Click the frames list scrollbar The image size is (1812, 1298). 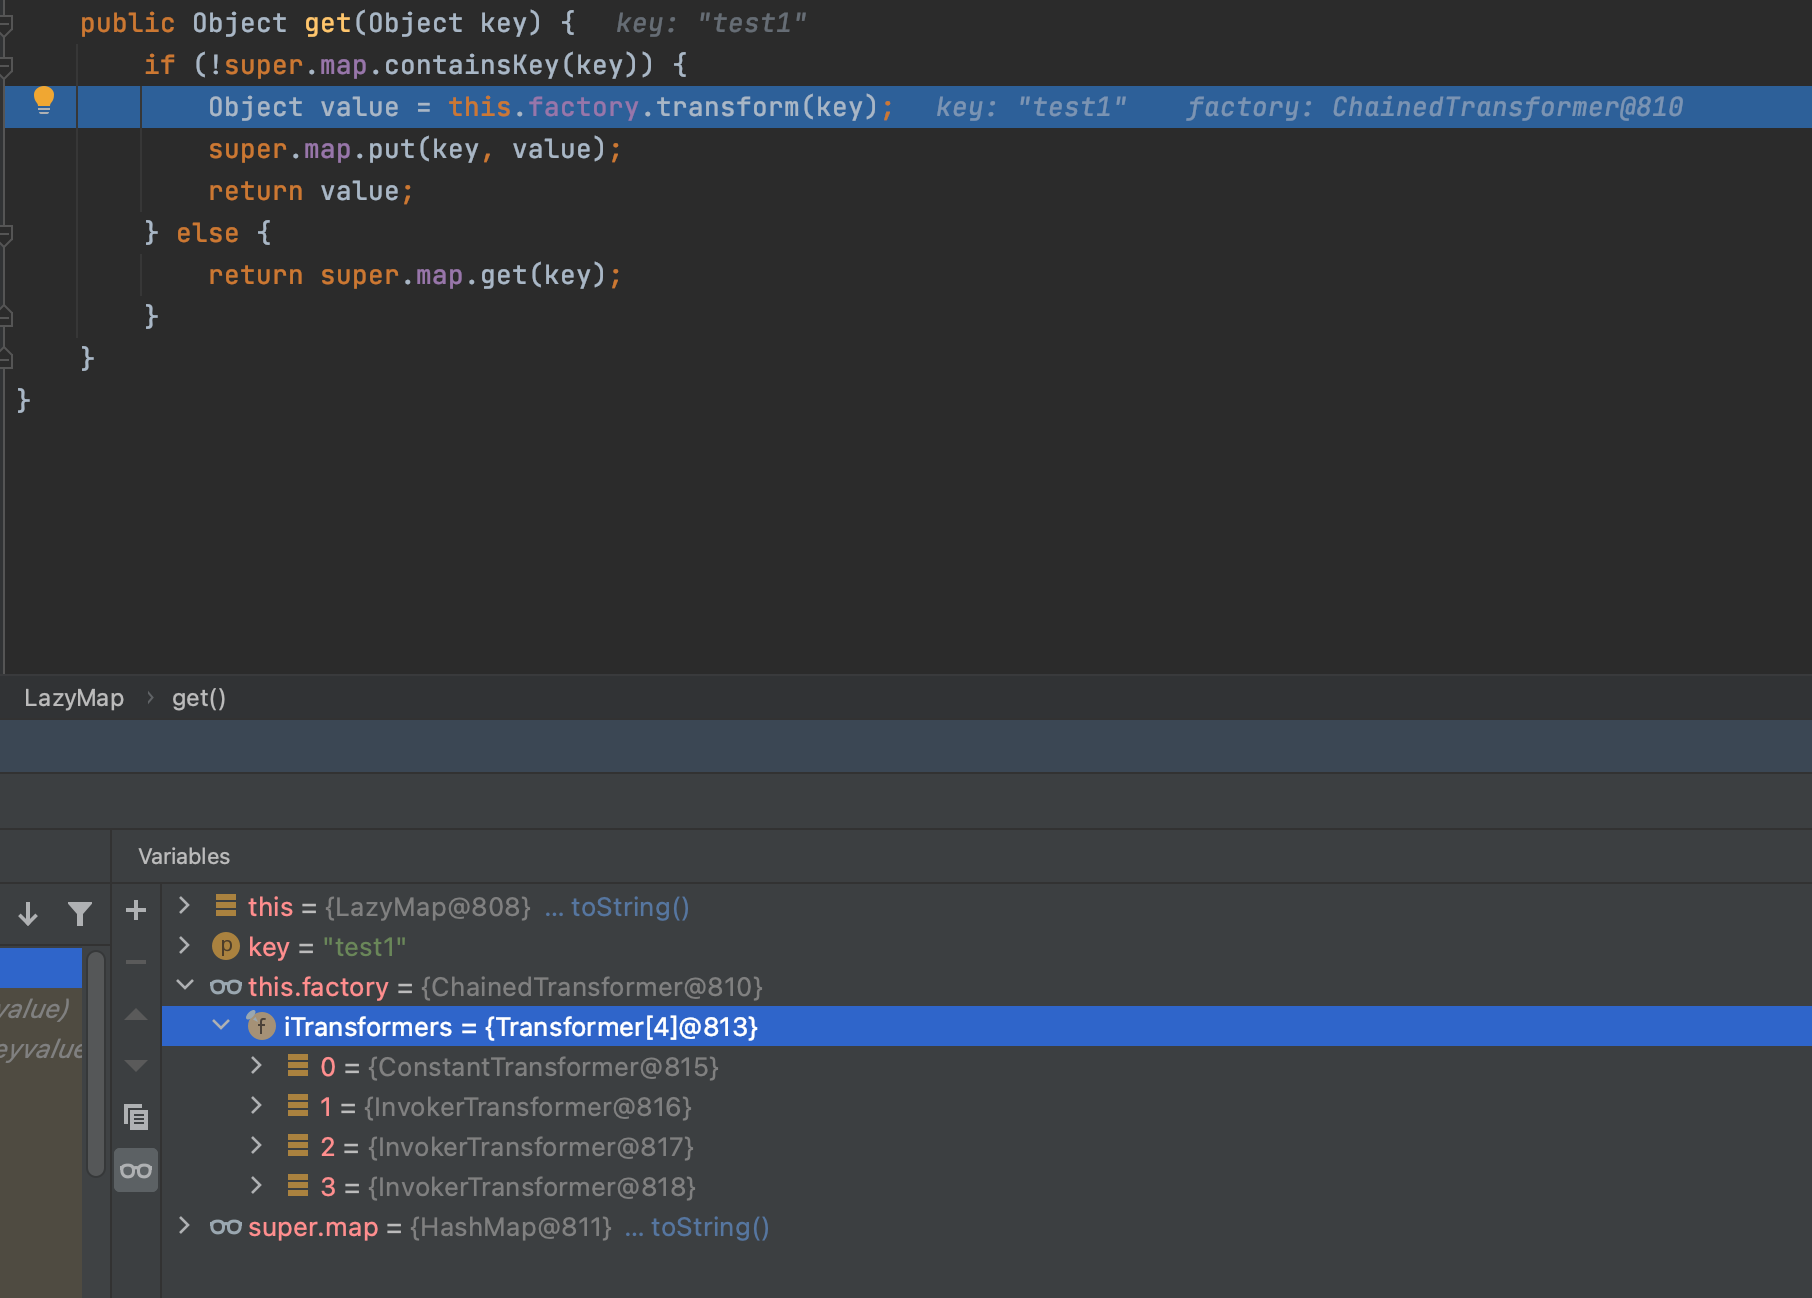click(96, 1063)
